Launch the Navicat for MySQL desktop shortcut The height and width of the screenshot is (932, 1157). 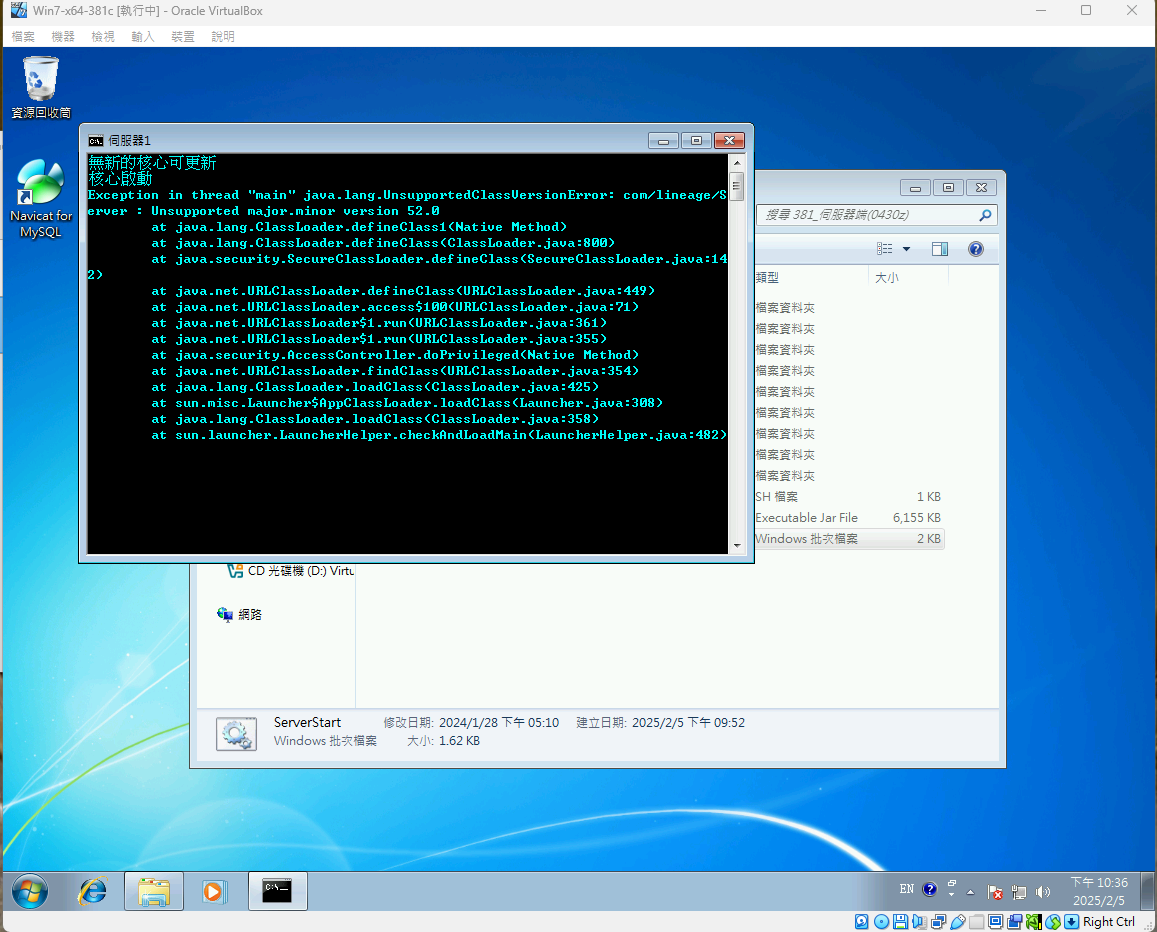(41, 199)
